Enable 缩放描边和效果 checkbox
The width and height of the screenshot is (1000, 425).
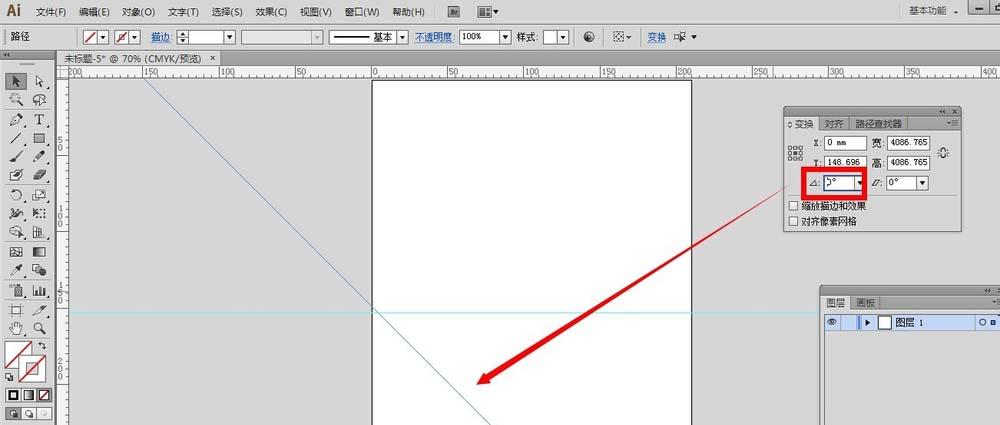click(793, 206)
